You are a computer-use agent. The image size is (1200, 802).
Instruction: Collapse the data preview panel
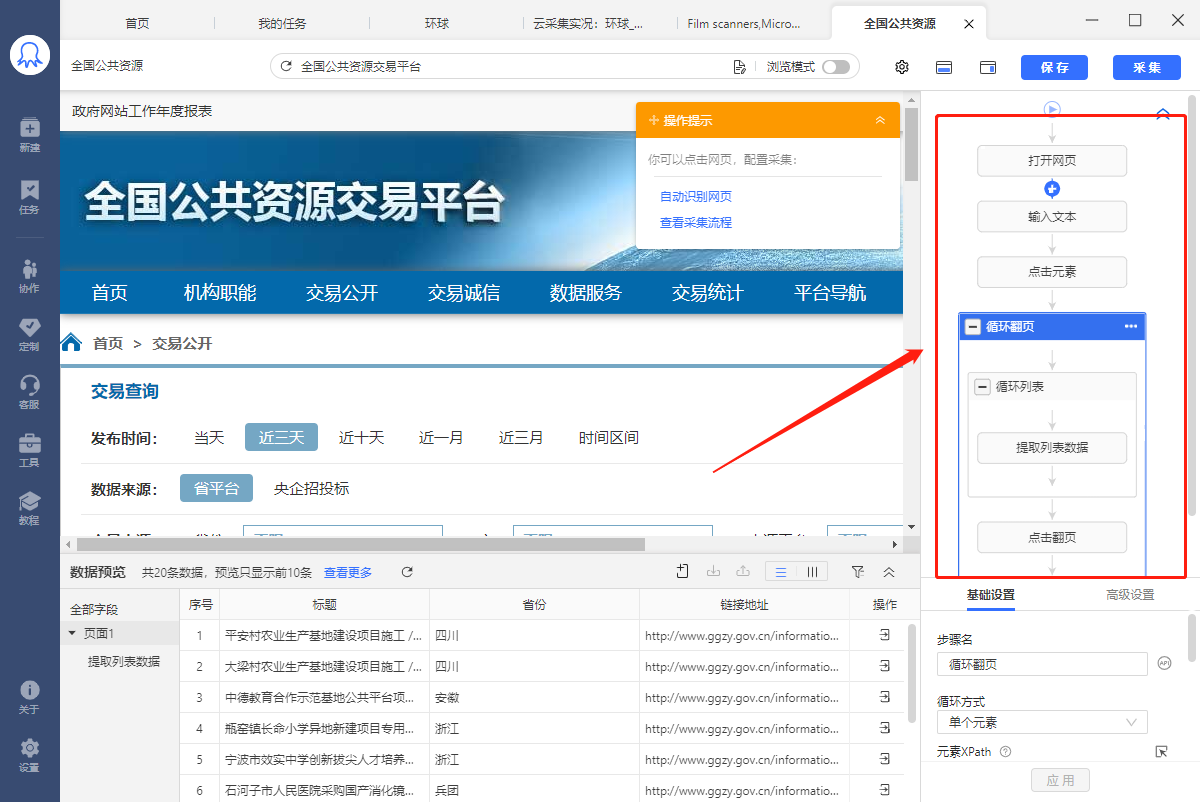pos(889,572)
